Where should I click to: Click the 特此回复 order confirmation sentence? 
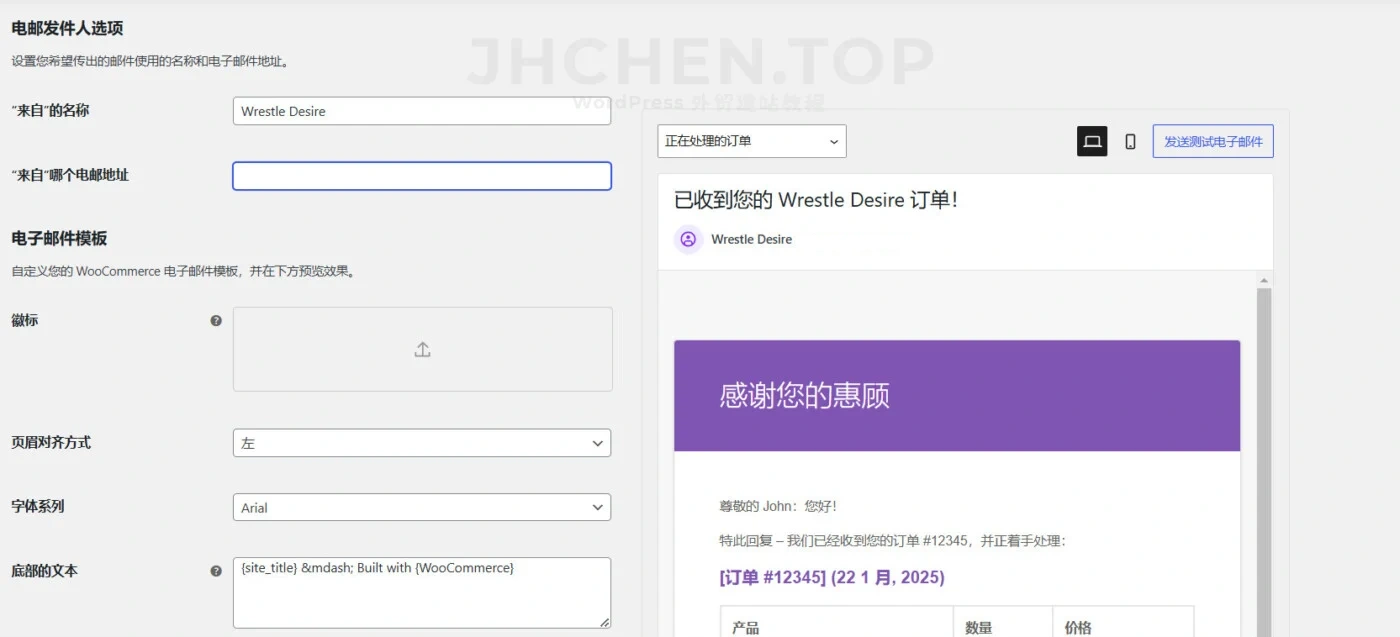click(x=893, y=541)
